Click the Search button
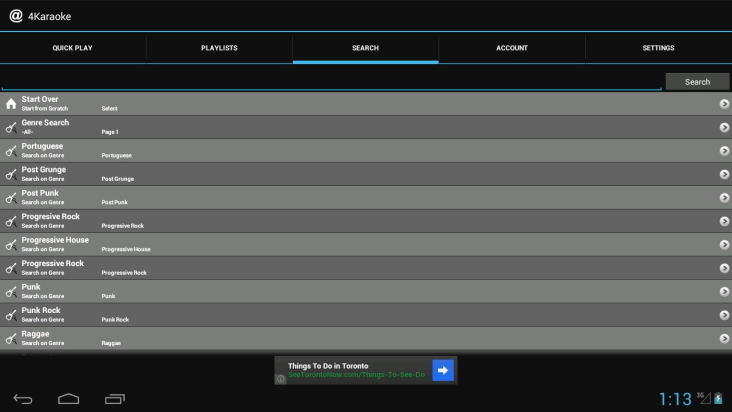 697,82
